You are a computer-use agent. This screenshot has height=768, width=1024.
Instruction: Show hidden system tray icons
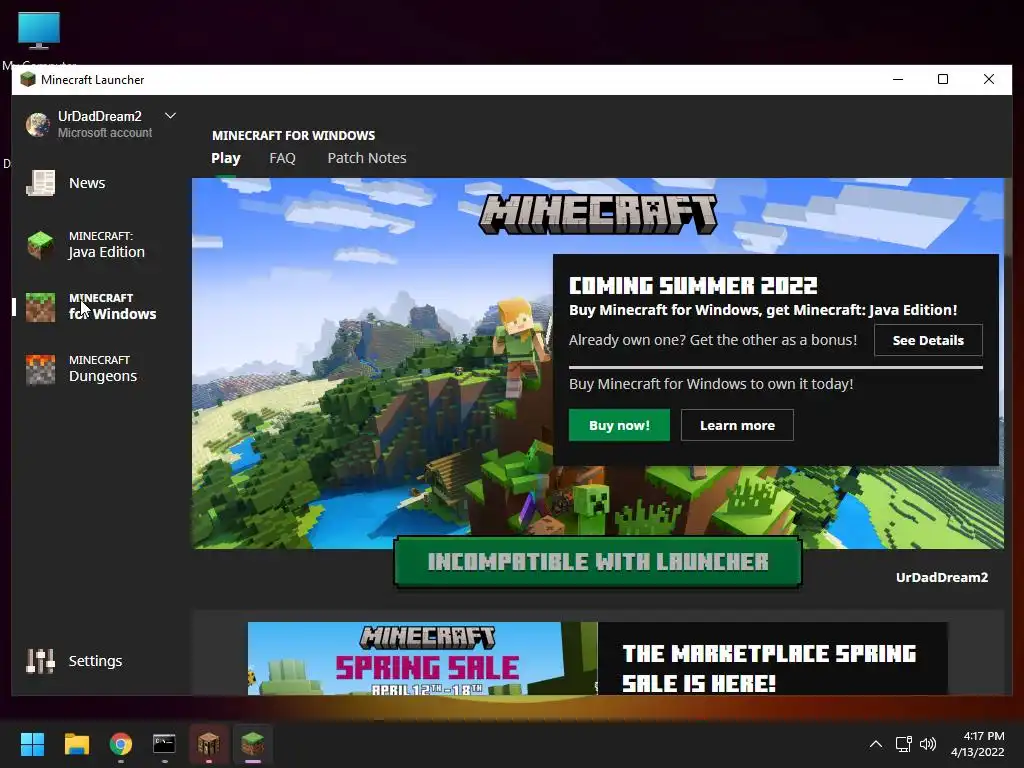(876, 744)
